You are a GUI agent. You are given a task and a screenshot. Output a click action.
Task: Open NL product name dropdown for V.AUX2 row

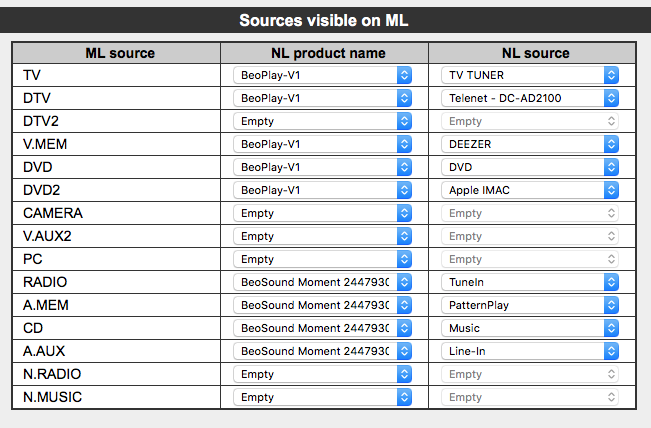322,236
